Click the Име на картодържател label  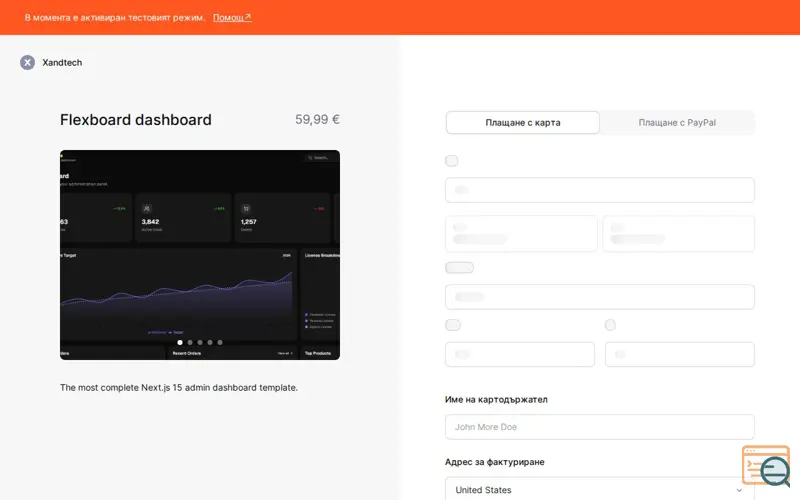tap(496, 399)
